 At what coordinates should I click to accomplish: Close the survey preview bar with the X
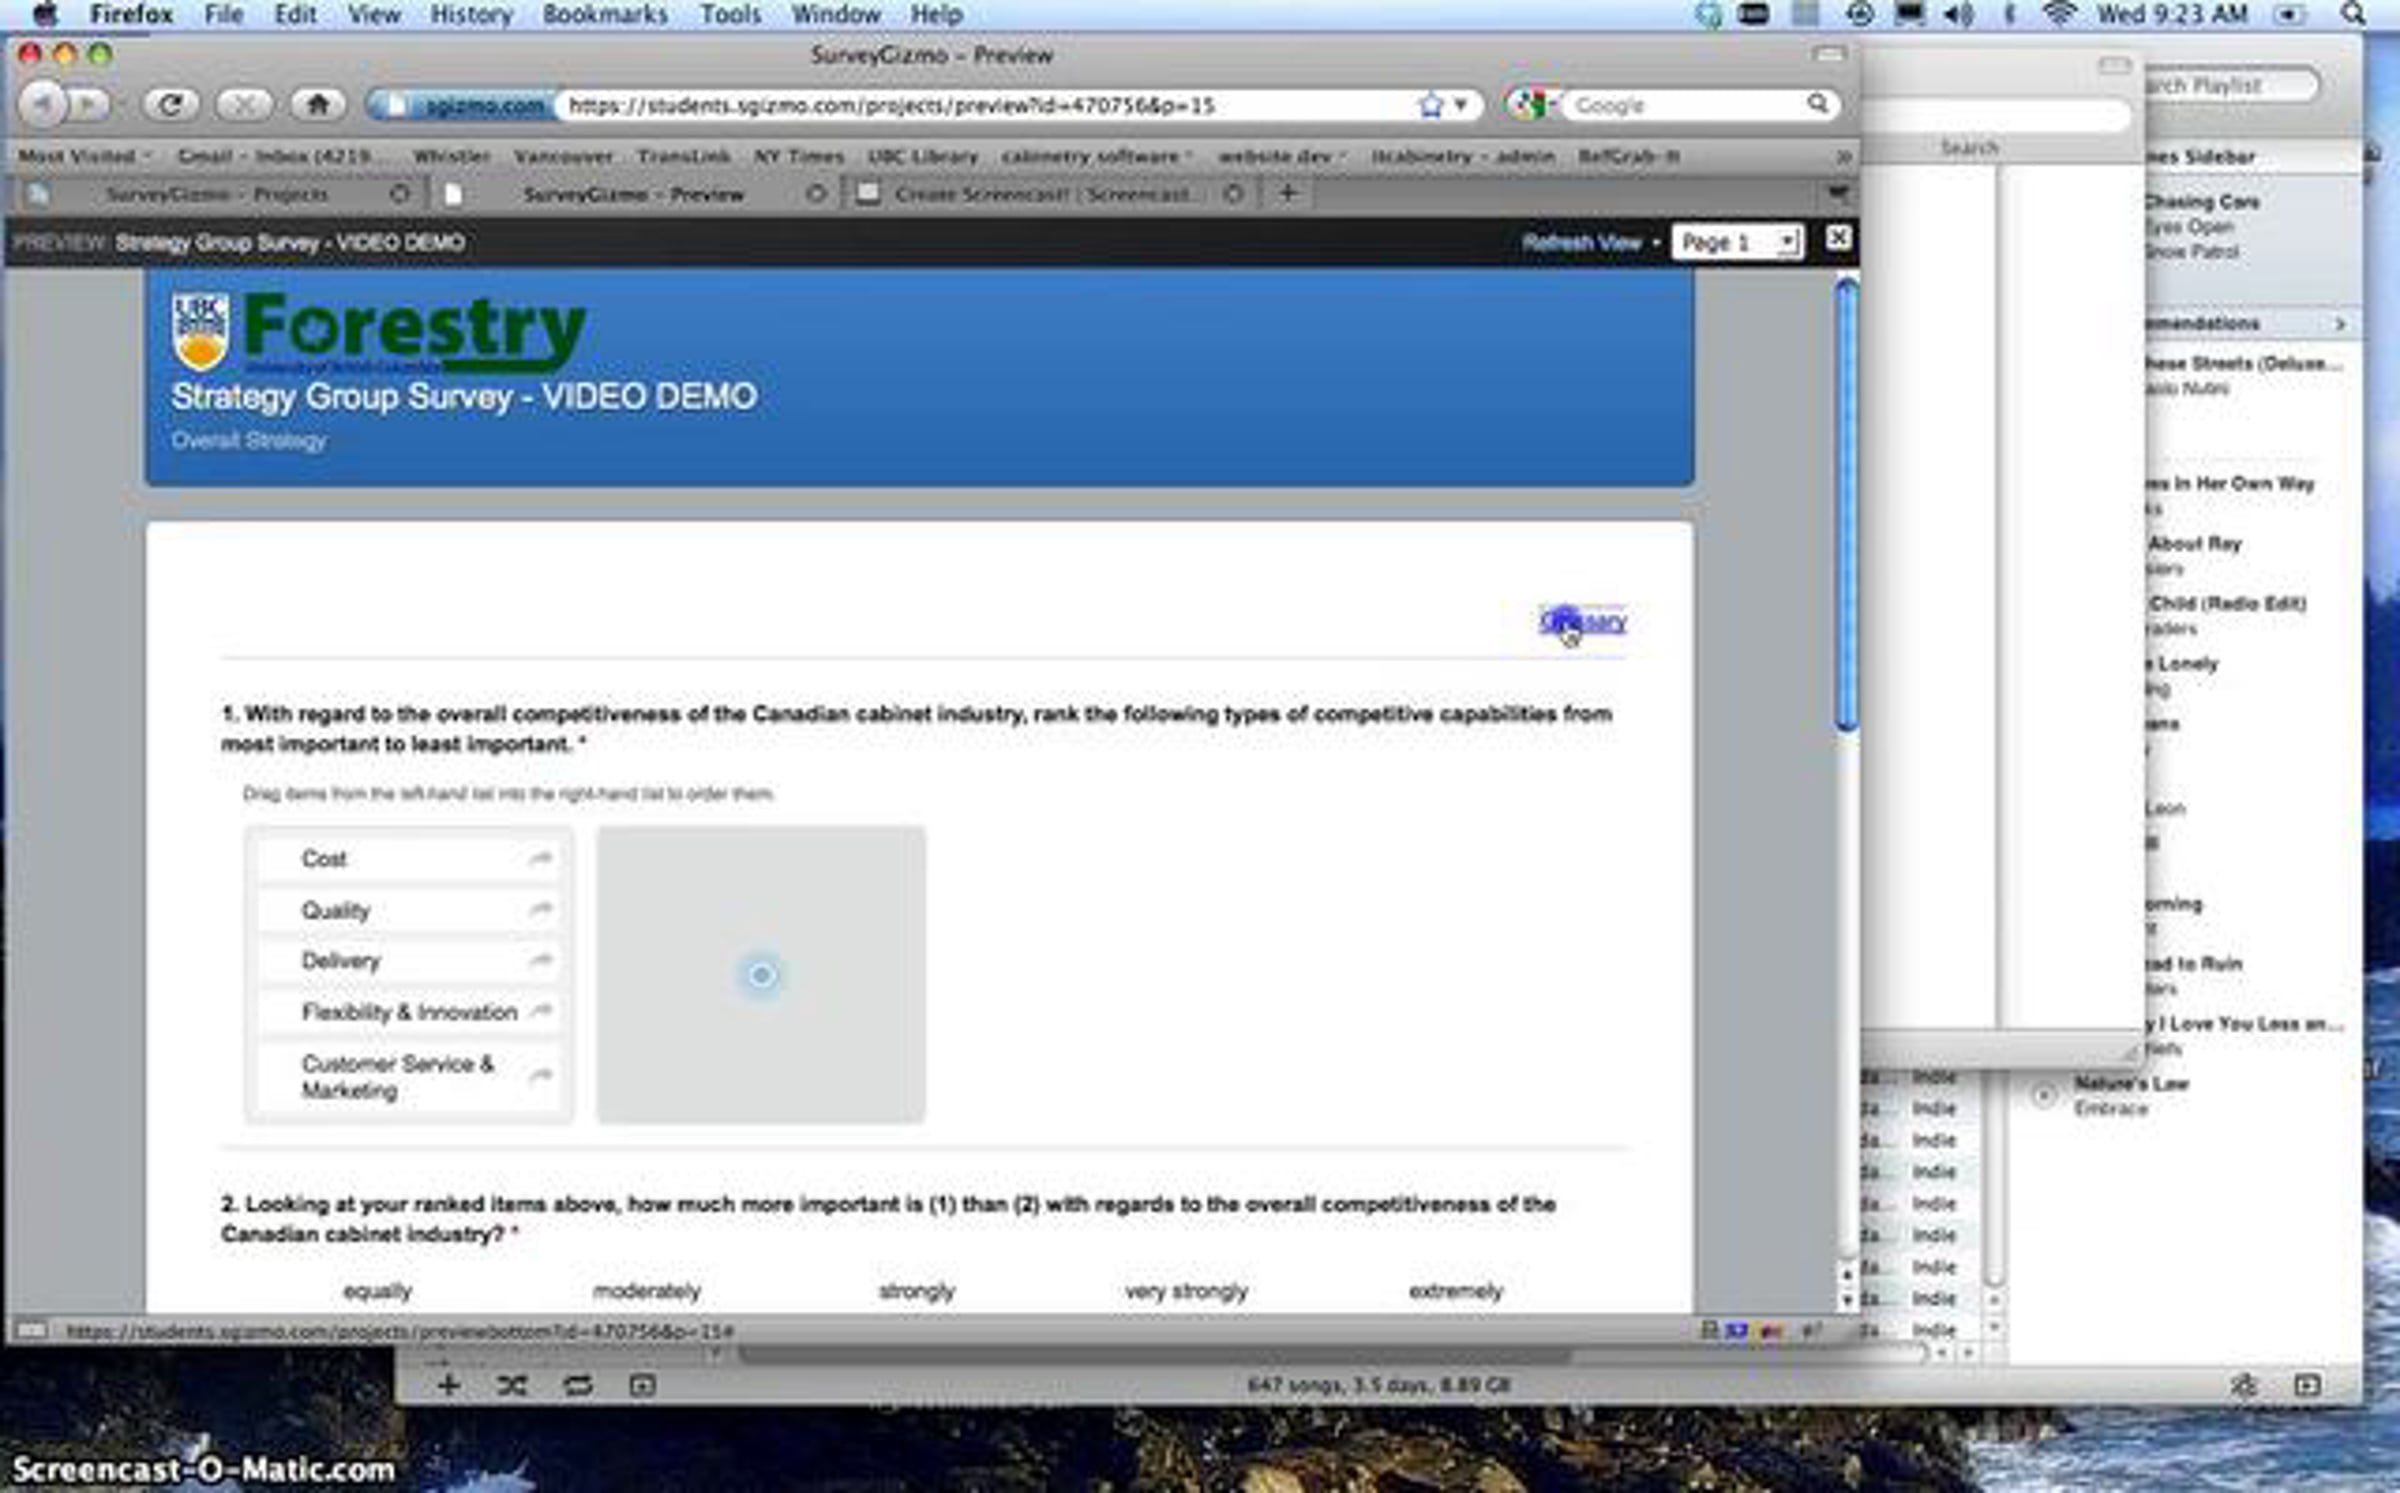tap(1837, 238)
